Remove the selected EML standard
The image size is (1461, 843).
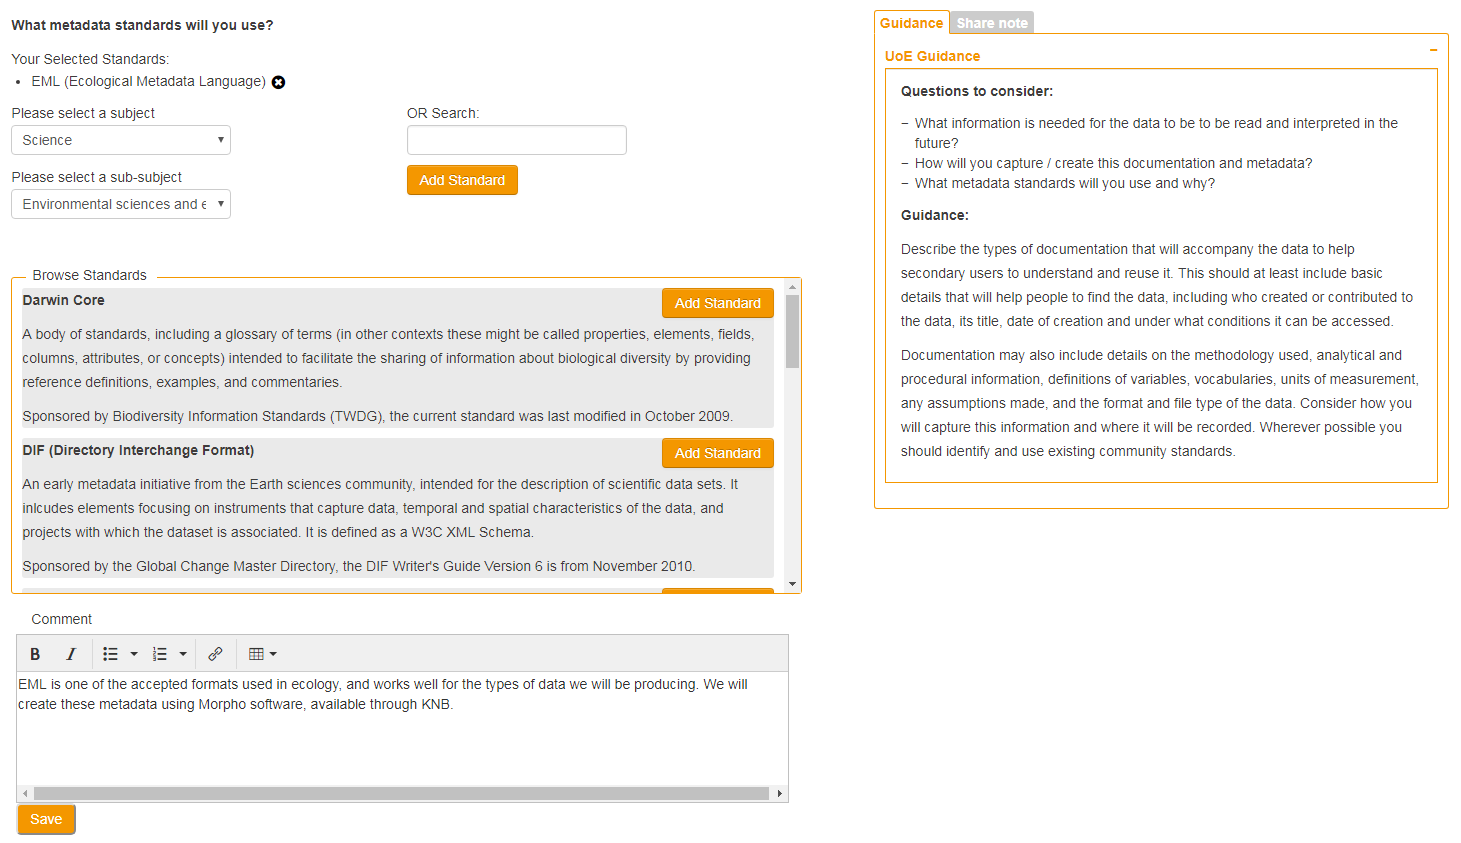tap(279, 82)
